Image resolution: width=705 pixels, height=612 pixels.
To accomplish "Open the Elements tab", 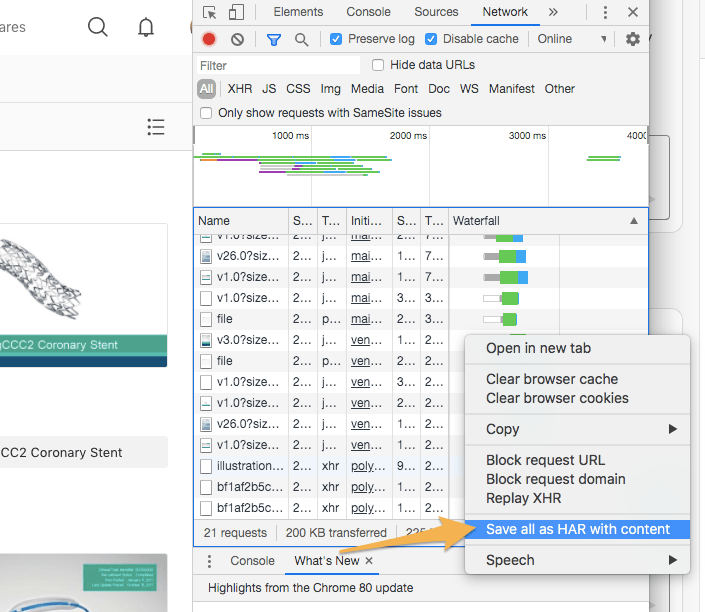I will pos(298,12).
